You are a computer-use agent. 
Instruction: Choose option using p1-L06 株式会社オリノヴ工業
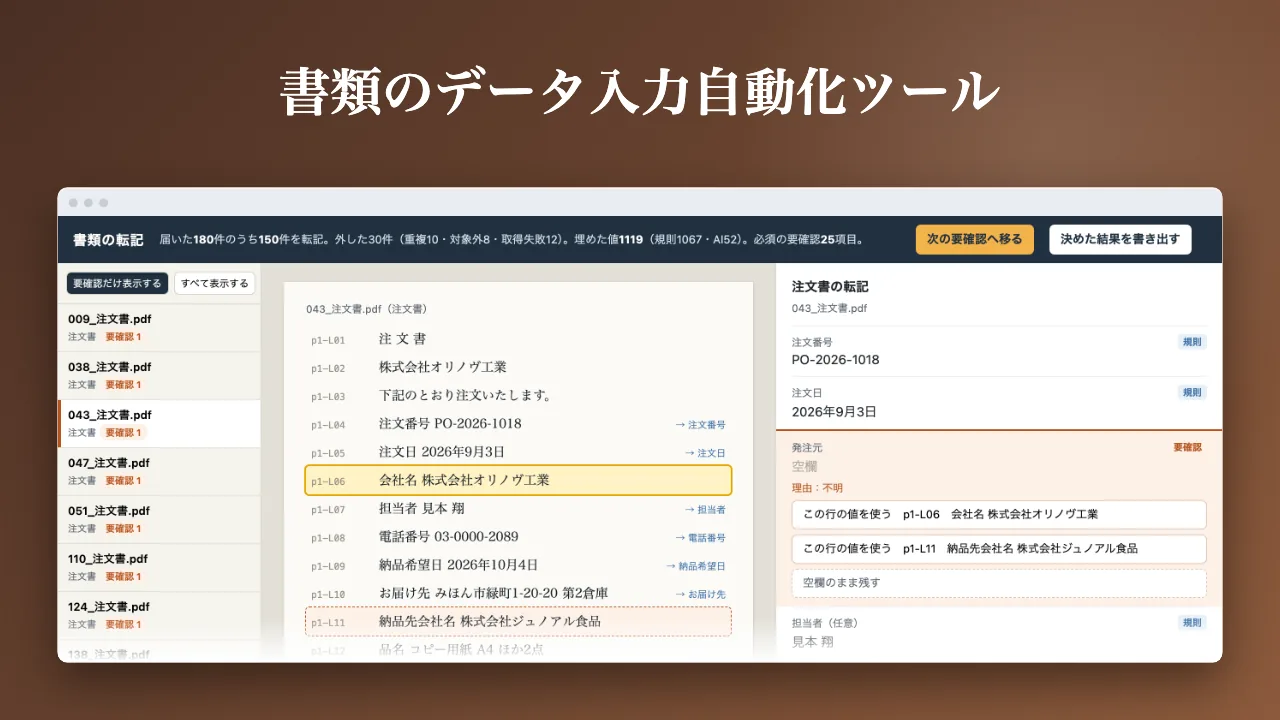coord(999,515)
